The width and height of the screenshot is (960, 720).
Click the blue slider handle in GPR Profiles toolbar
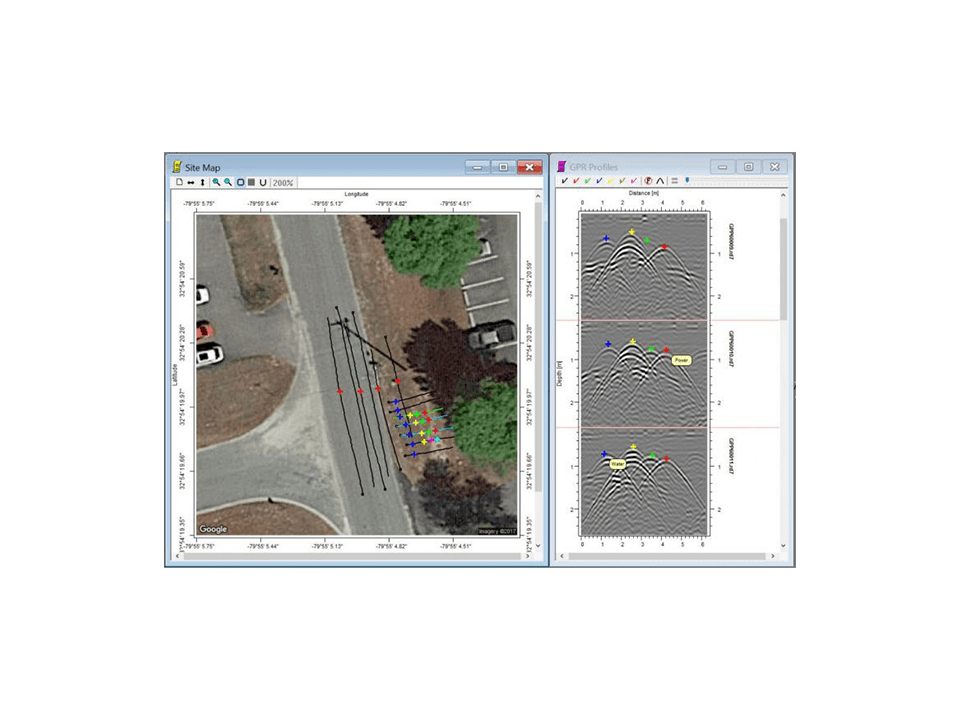click(687, 181)
